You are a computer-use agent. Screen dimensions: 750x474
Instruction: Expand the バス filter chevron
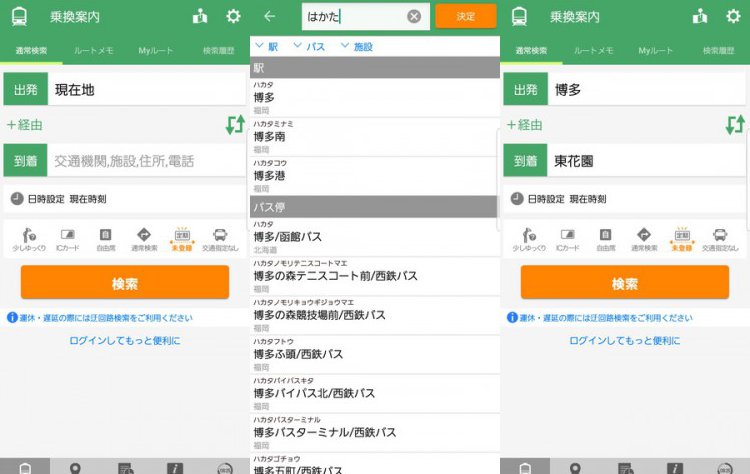pyautogui.click(x=298, y=46)
